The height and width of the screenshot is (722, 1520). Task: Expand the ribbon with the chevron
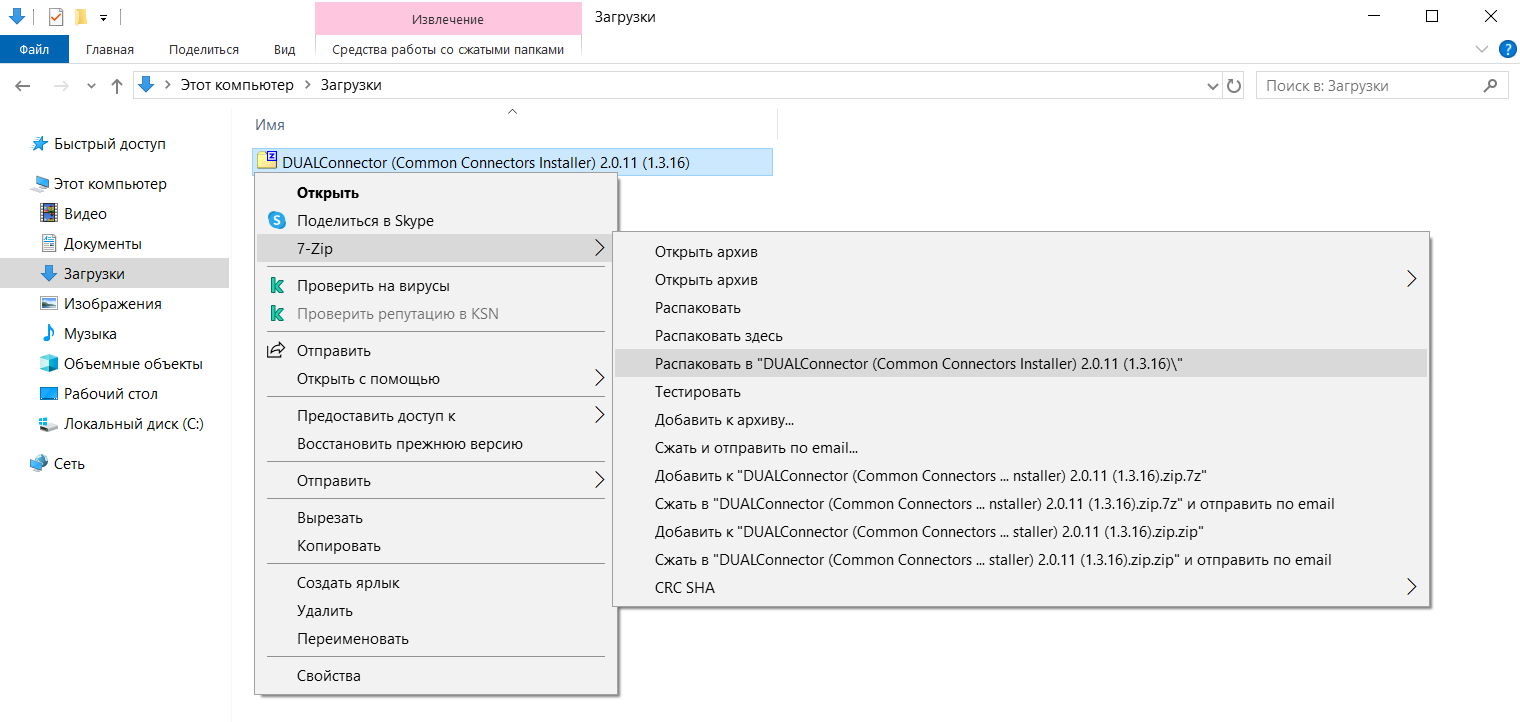point(1482,49)
